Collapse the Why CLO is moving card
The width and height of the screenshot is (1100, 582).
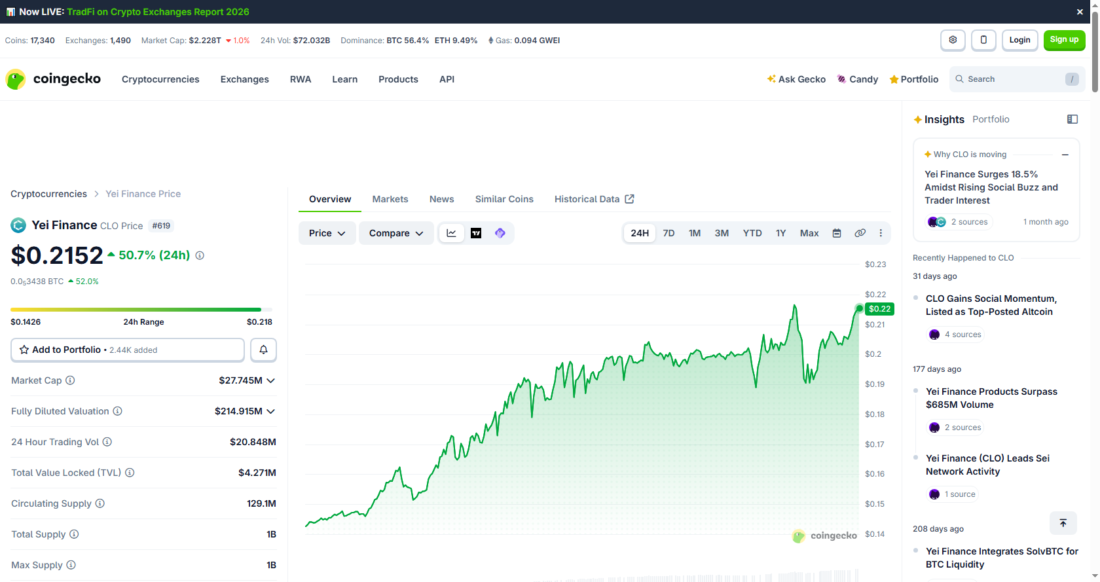point(1065,154)
